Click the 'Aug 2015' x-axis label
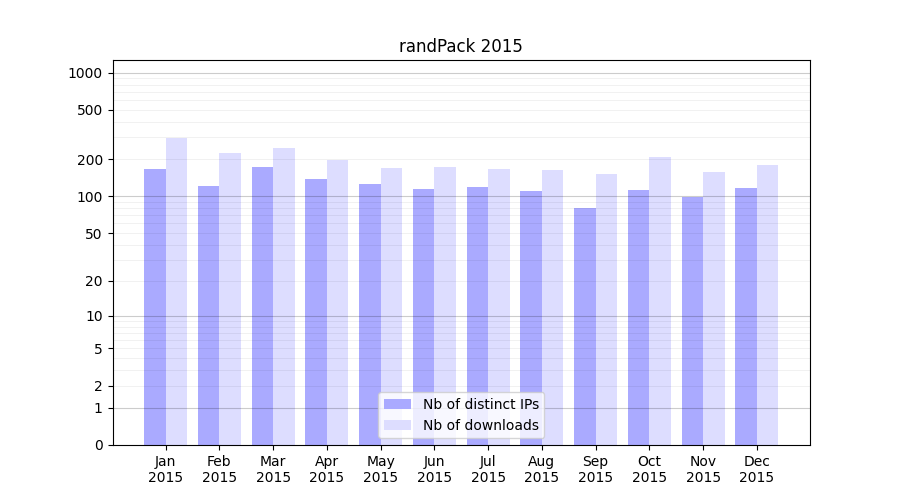 coord(542,469)
